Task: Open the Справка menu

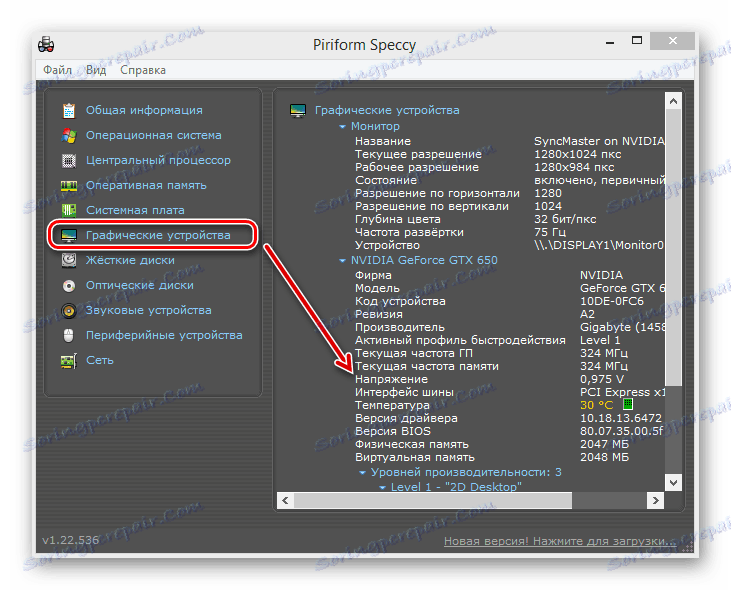Action: click(143, 70)
